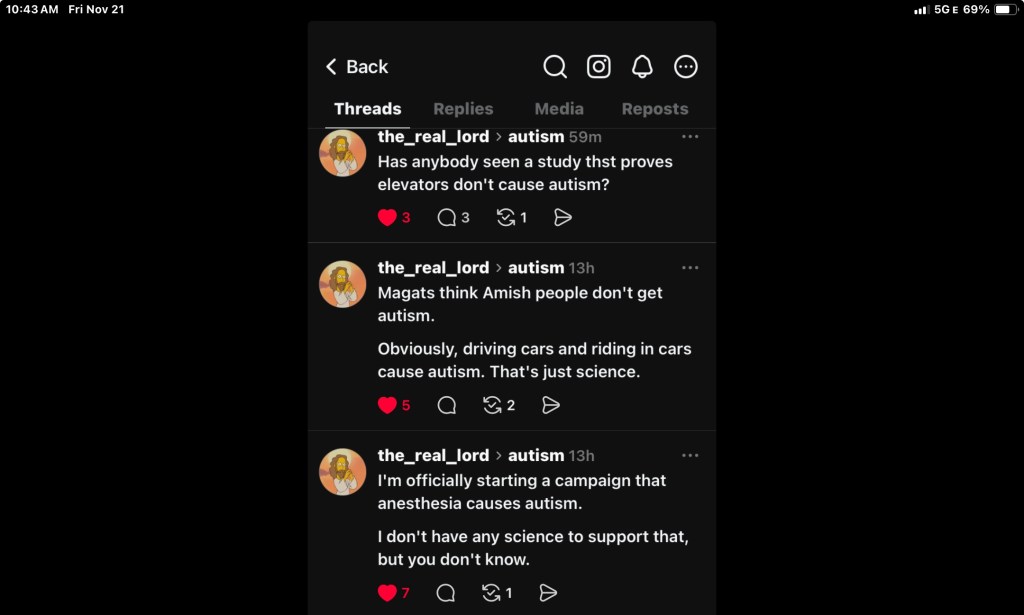Viewport: 1024px width, 615px height.
Task: Tap the search magnifier icon
Action: click(555, 67)
